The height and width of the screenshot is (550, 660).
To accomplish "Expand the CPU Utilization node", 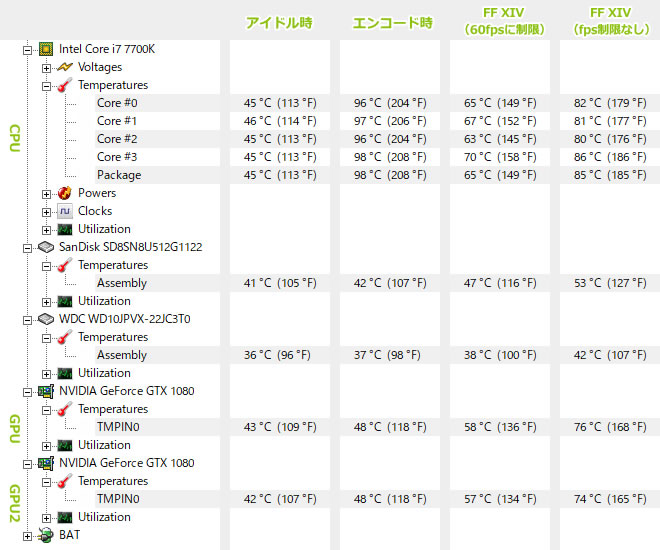I will 46,230.
